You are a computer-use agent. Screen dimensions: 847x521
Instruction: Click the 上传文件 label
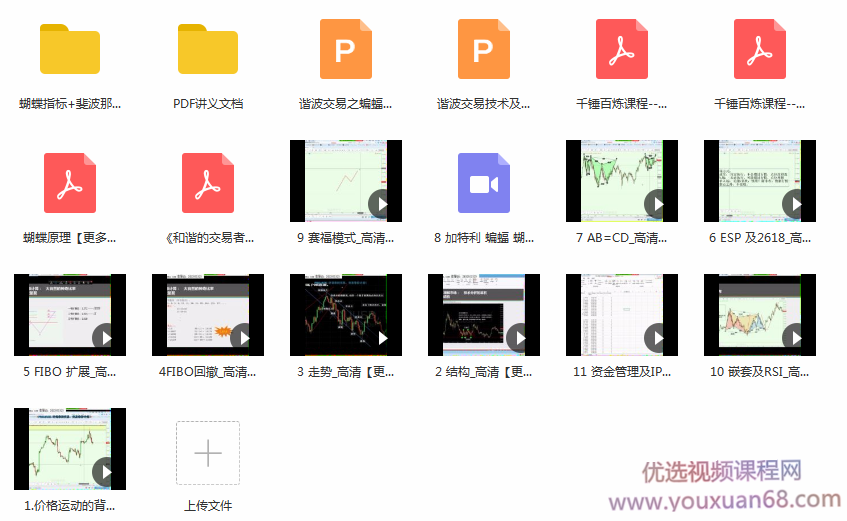point(208,506)
